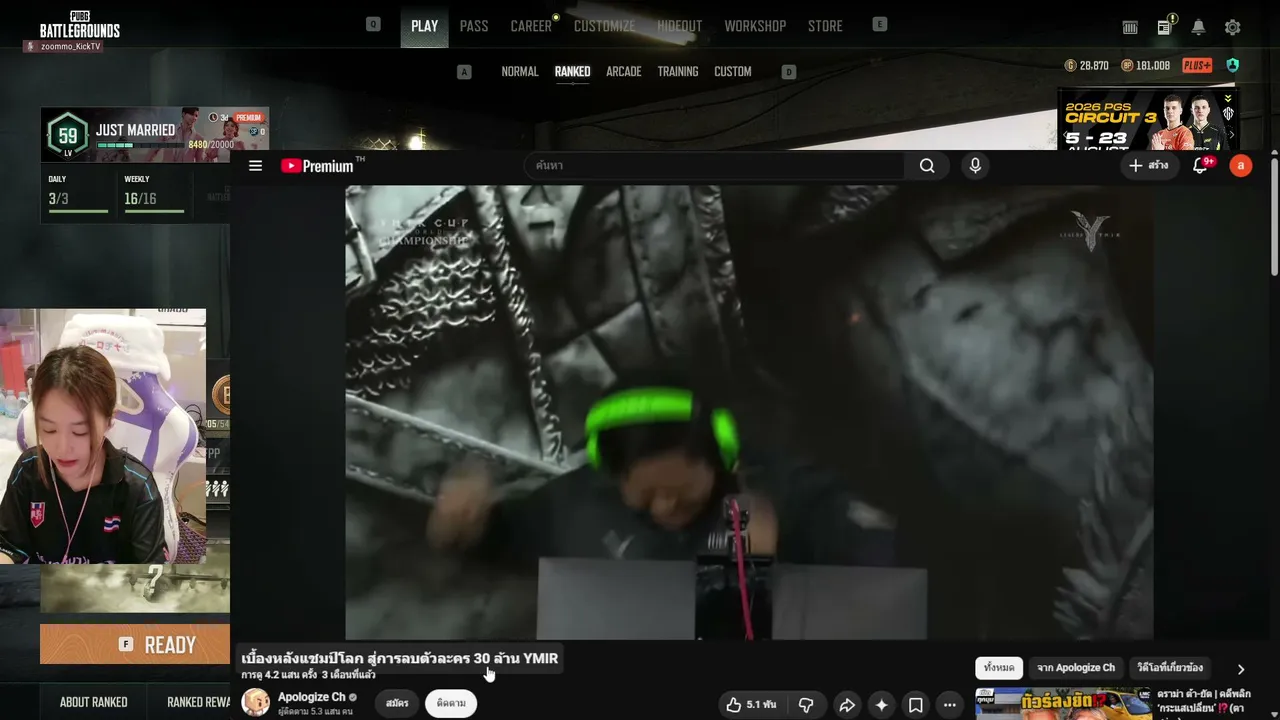Open the STORE tab
1280x720 pixels.
(x=825, y=26)
